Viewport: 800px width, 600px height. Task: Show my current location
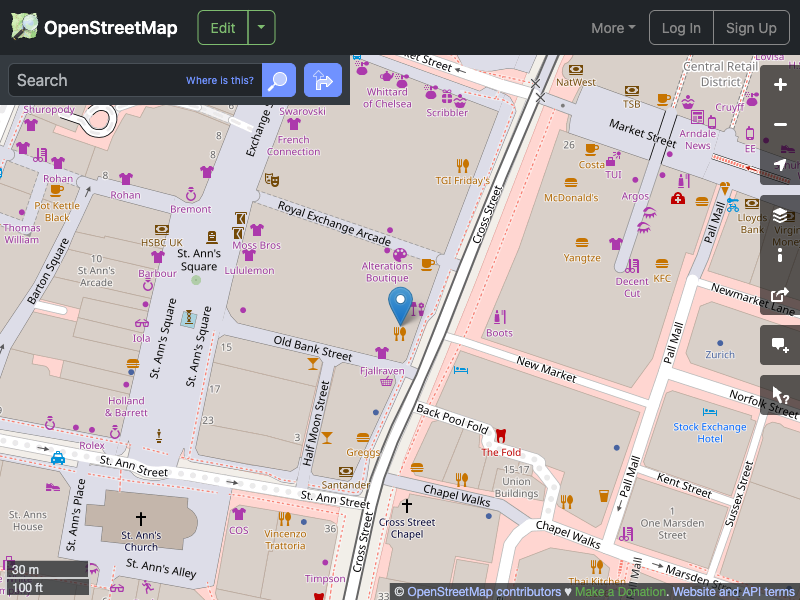coord(780,164)
